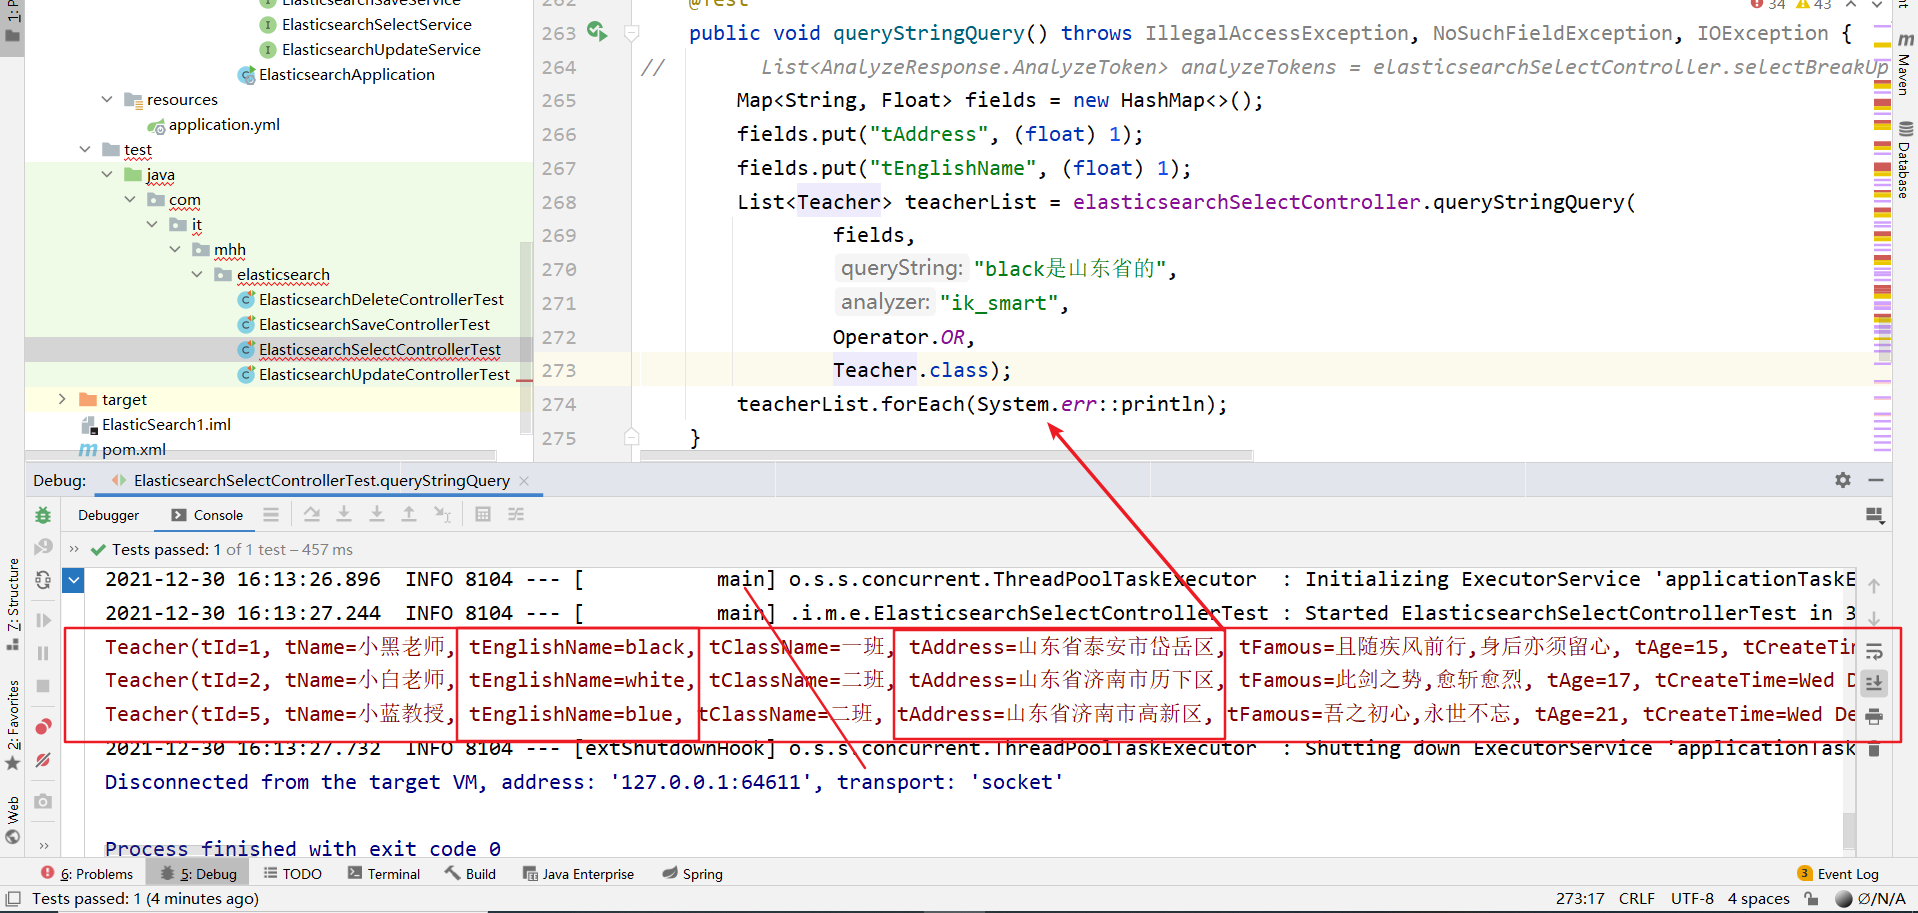Open the Problems tool window

click(x=87, y=873)
